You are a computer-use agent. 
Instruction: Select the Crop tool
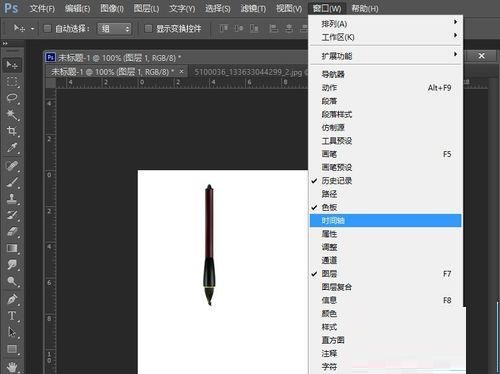pyautogui.click(x=12, y=131)
